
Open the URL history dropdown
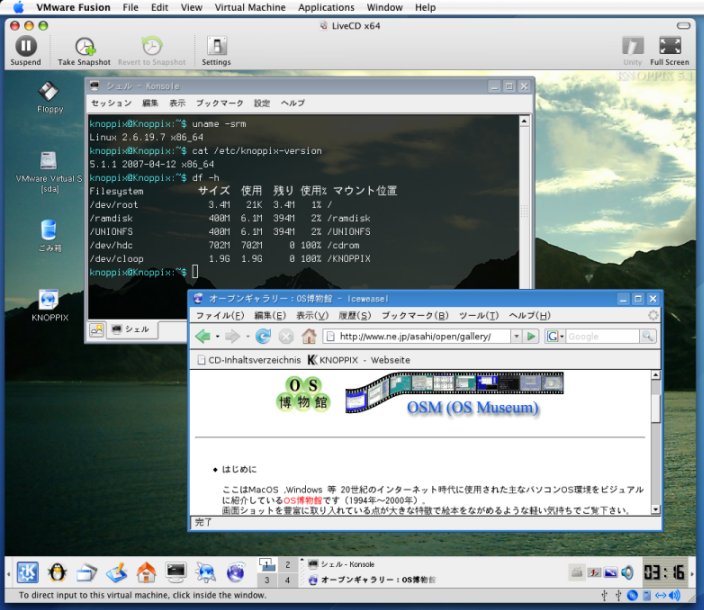click(516, 336)
